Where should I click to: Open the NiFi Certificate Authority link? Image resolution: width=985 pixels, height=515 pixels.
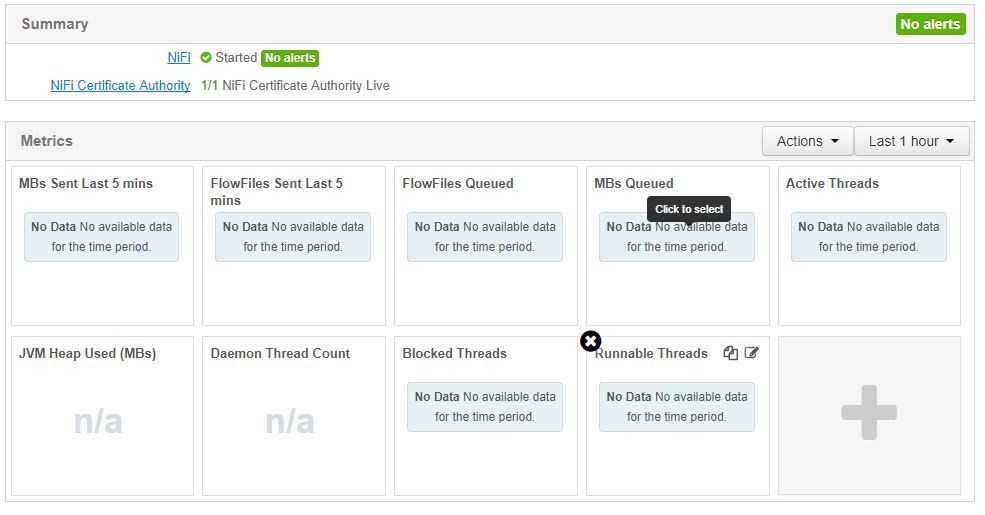120,85
